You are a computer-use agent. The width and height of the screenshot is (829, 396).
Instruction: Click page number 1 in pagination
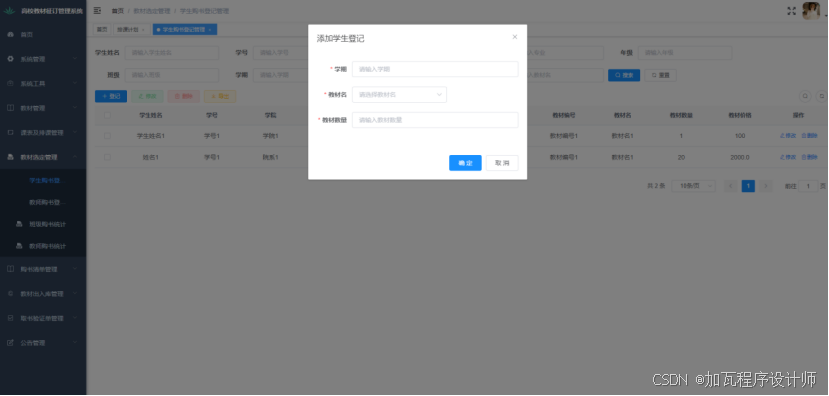(x=748, y=186)
